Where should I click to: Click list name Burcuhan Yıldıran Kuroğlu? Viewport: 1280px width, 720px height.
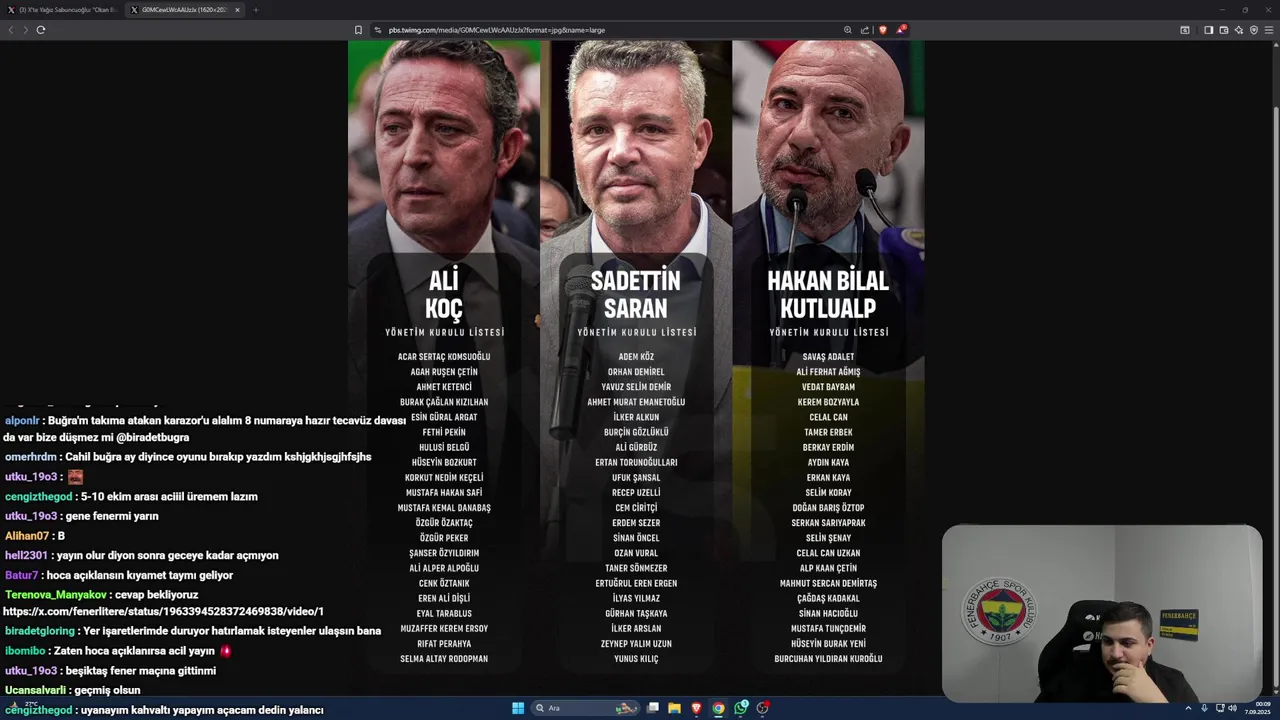tap(828, 659)
